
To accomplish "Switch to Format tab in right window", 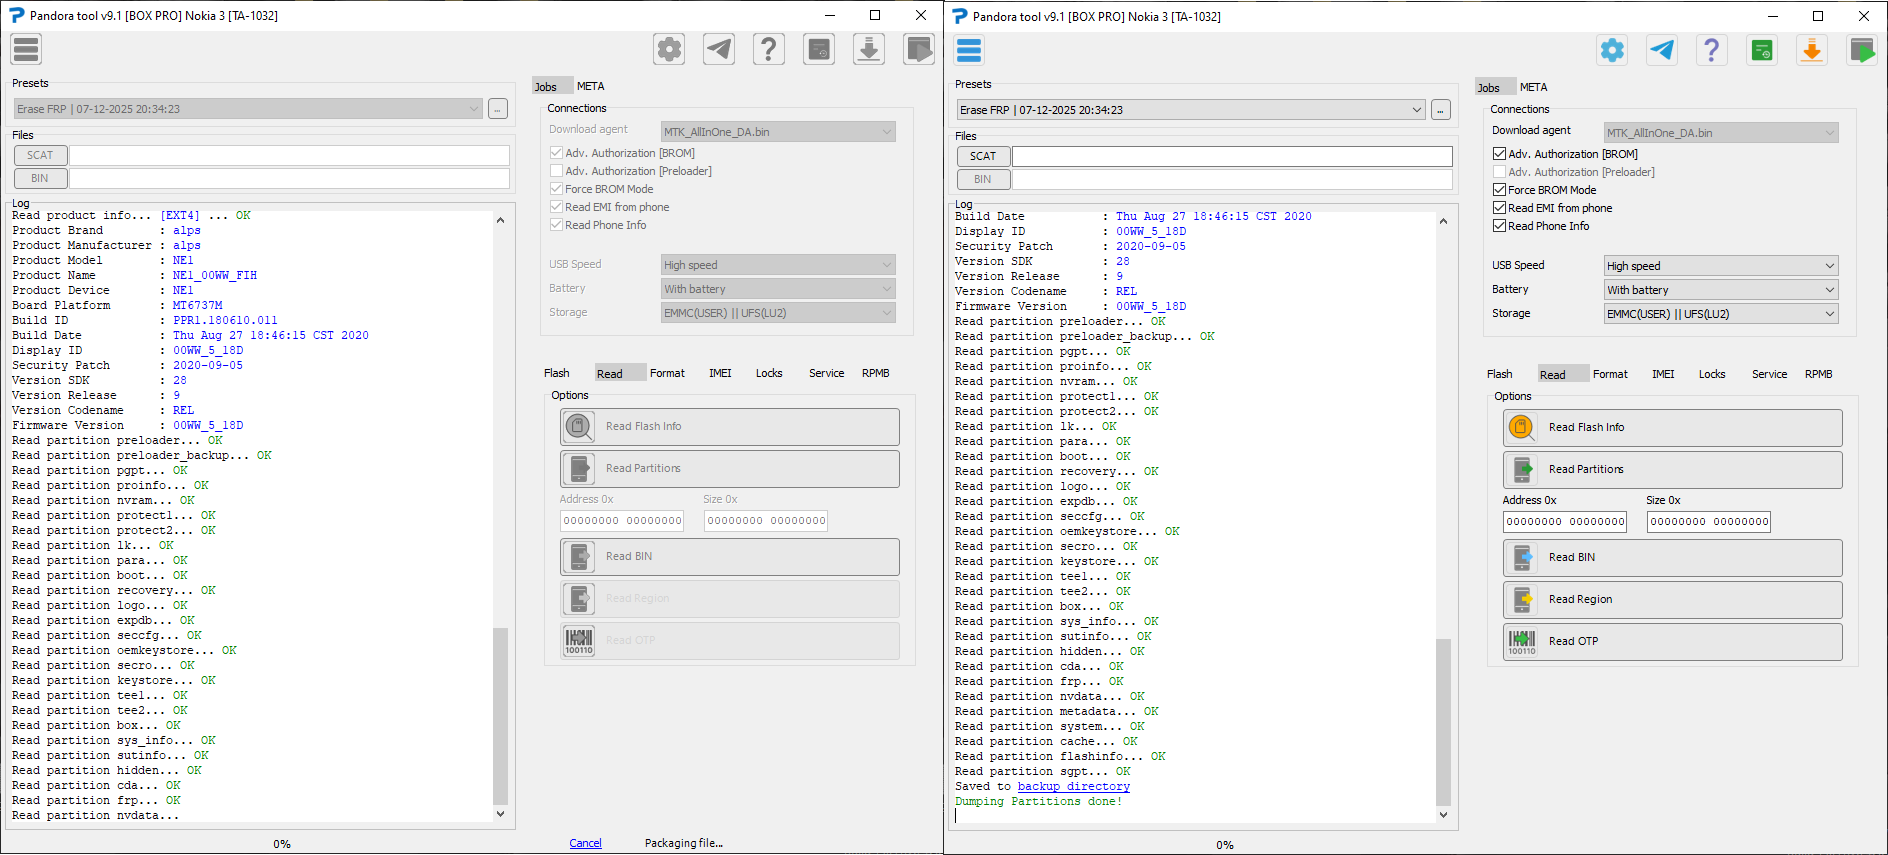I will pyautogui.click(x=1610, y=374).
